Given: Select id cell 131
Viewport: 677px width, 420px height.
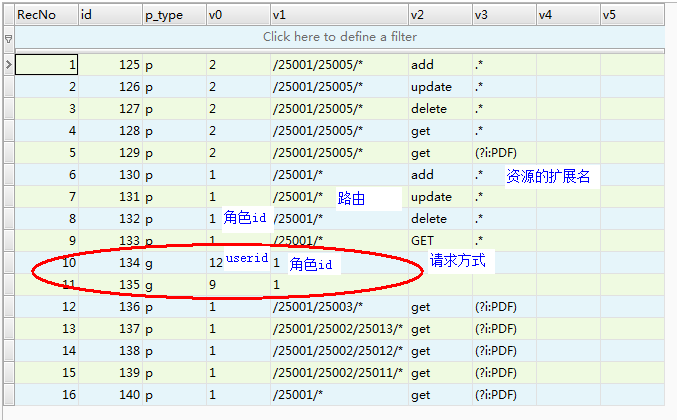Looking at the screenshot, I should [x=111, y=197].
